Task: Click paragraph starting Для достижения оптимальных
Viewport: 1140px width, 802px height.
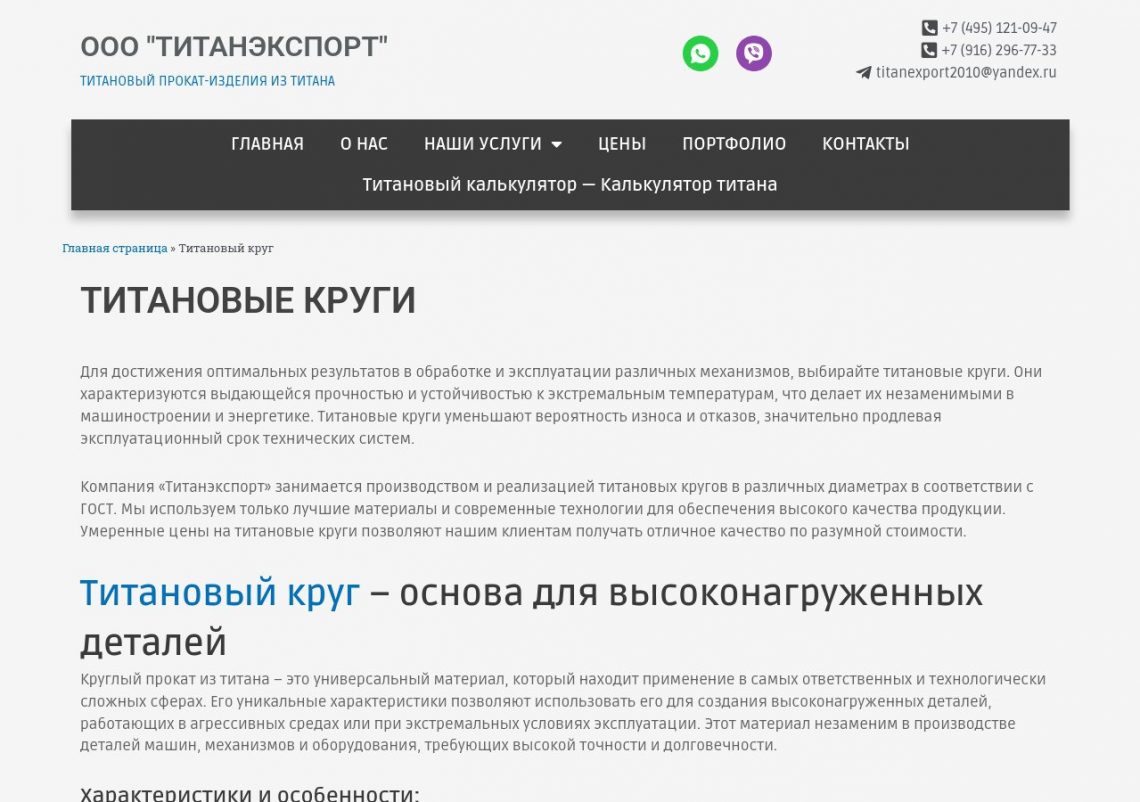Action: pyautogui.click(x=561, y=405)
